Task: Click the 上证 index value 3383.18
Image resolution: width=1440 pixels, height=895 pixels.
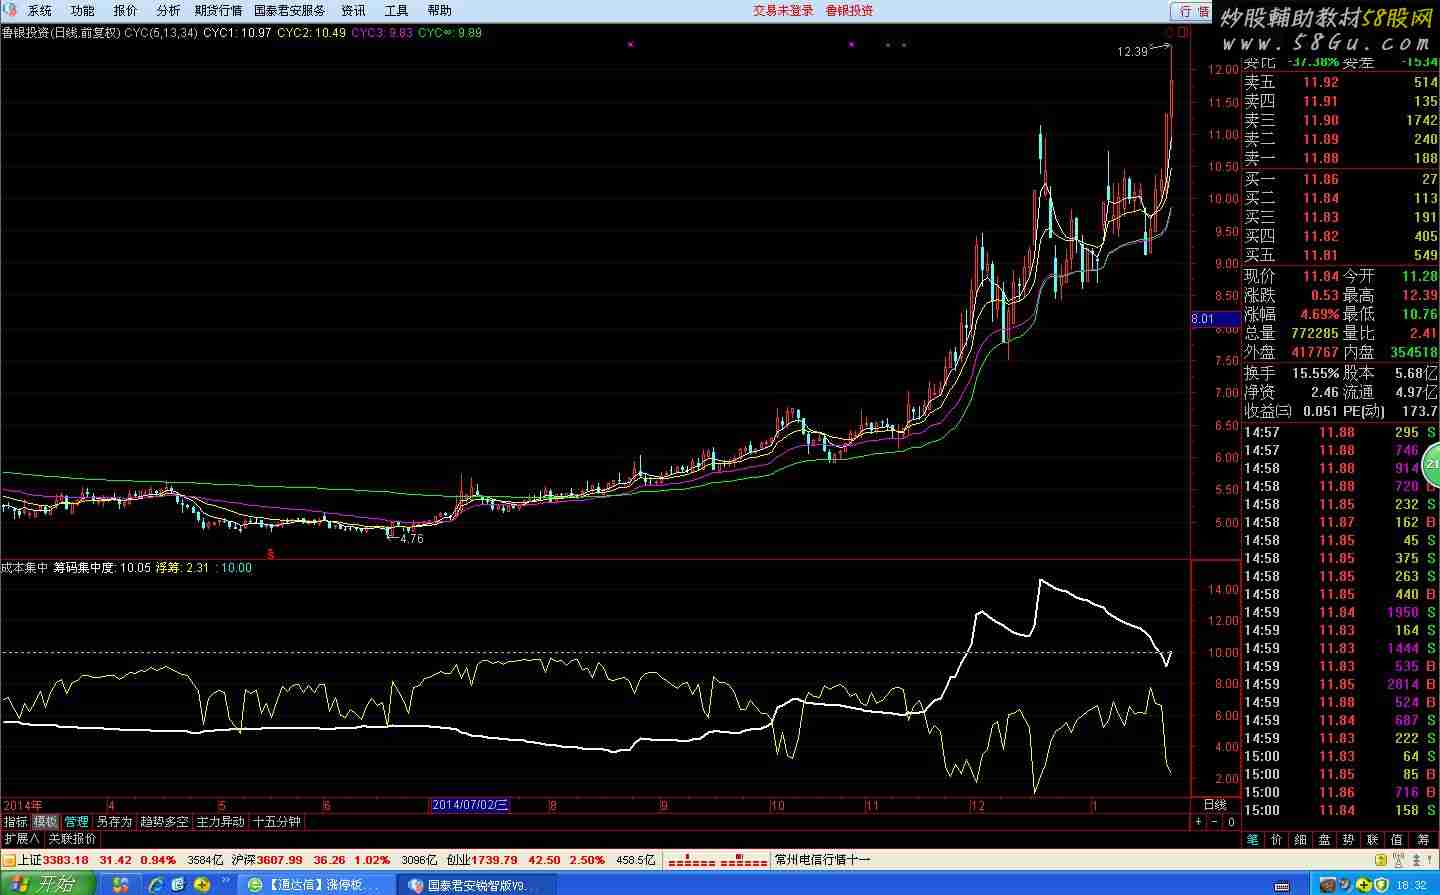Action: (x=65, y=860)
